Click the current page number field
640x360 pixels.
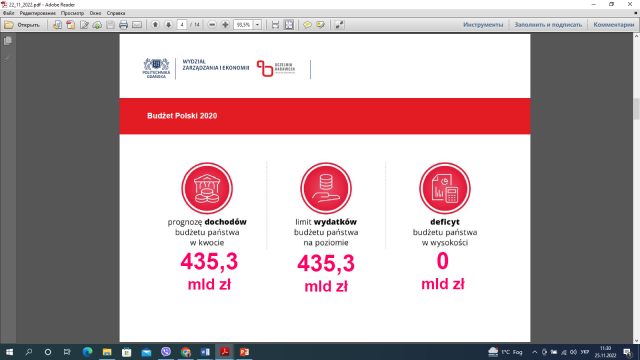pyautogui.click(x=182, y=25)
